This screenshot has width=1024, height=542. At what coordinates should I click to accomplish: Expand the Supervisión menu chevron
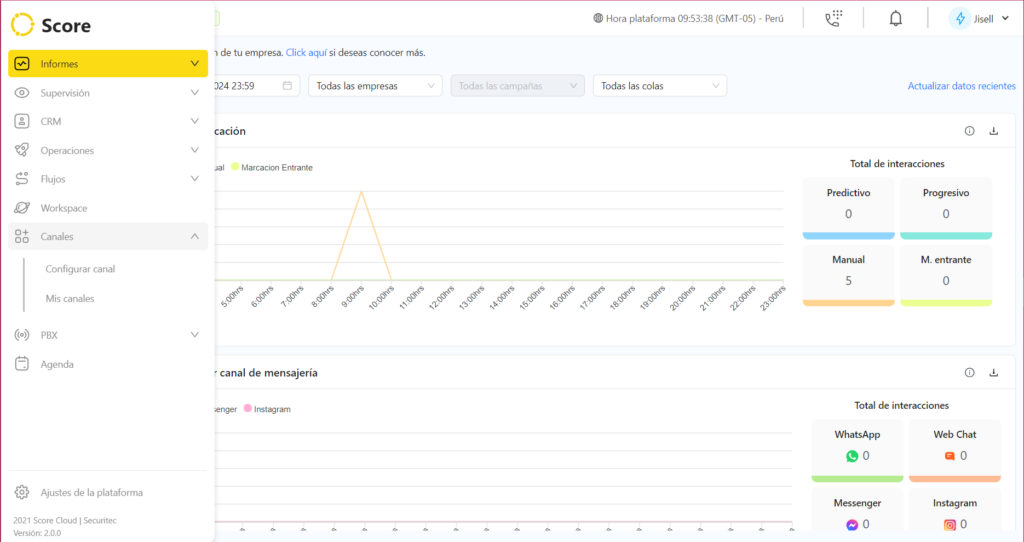pos(194,93)
